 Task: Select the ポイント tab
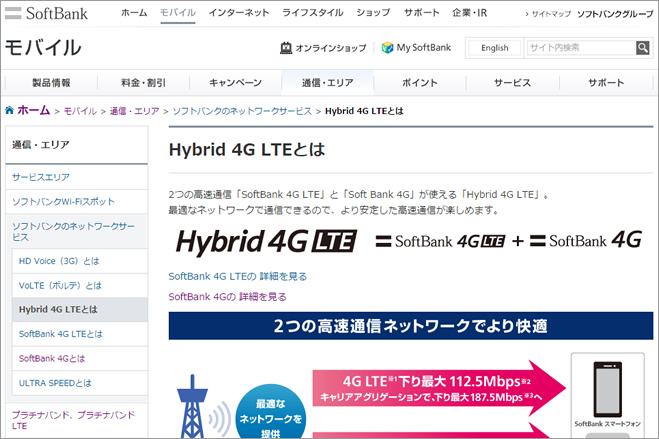(420, 83)
